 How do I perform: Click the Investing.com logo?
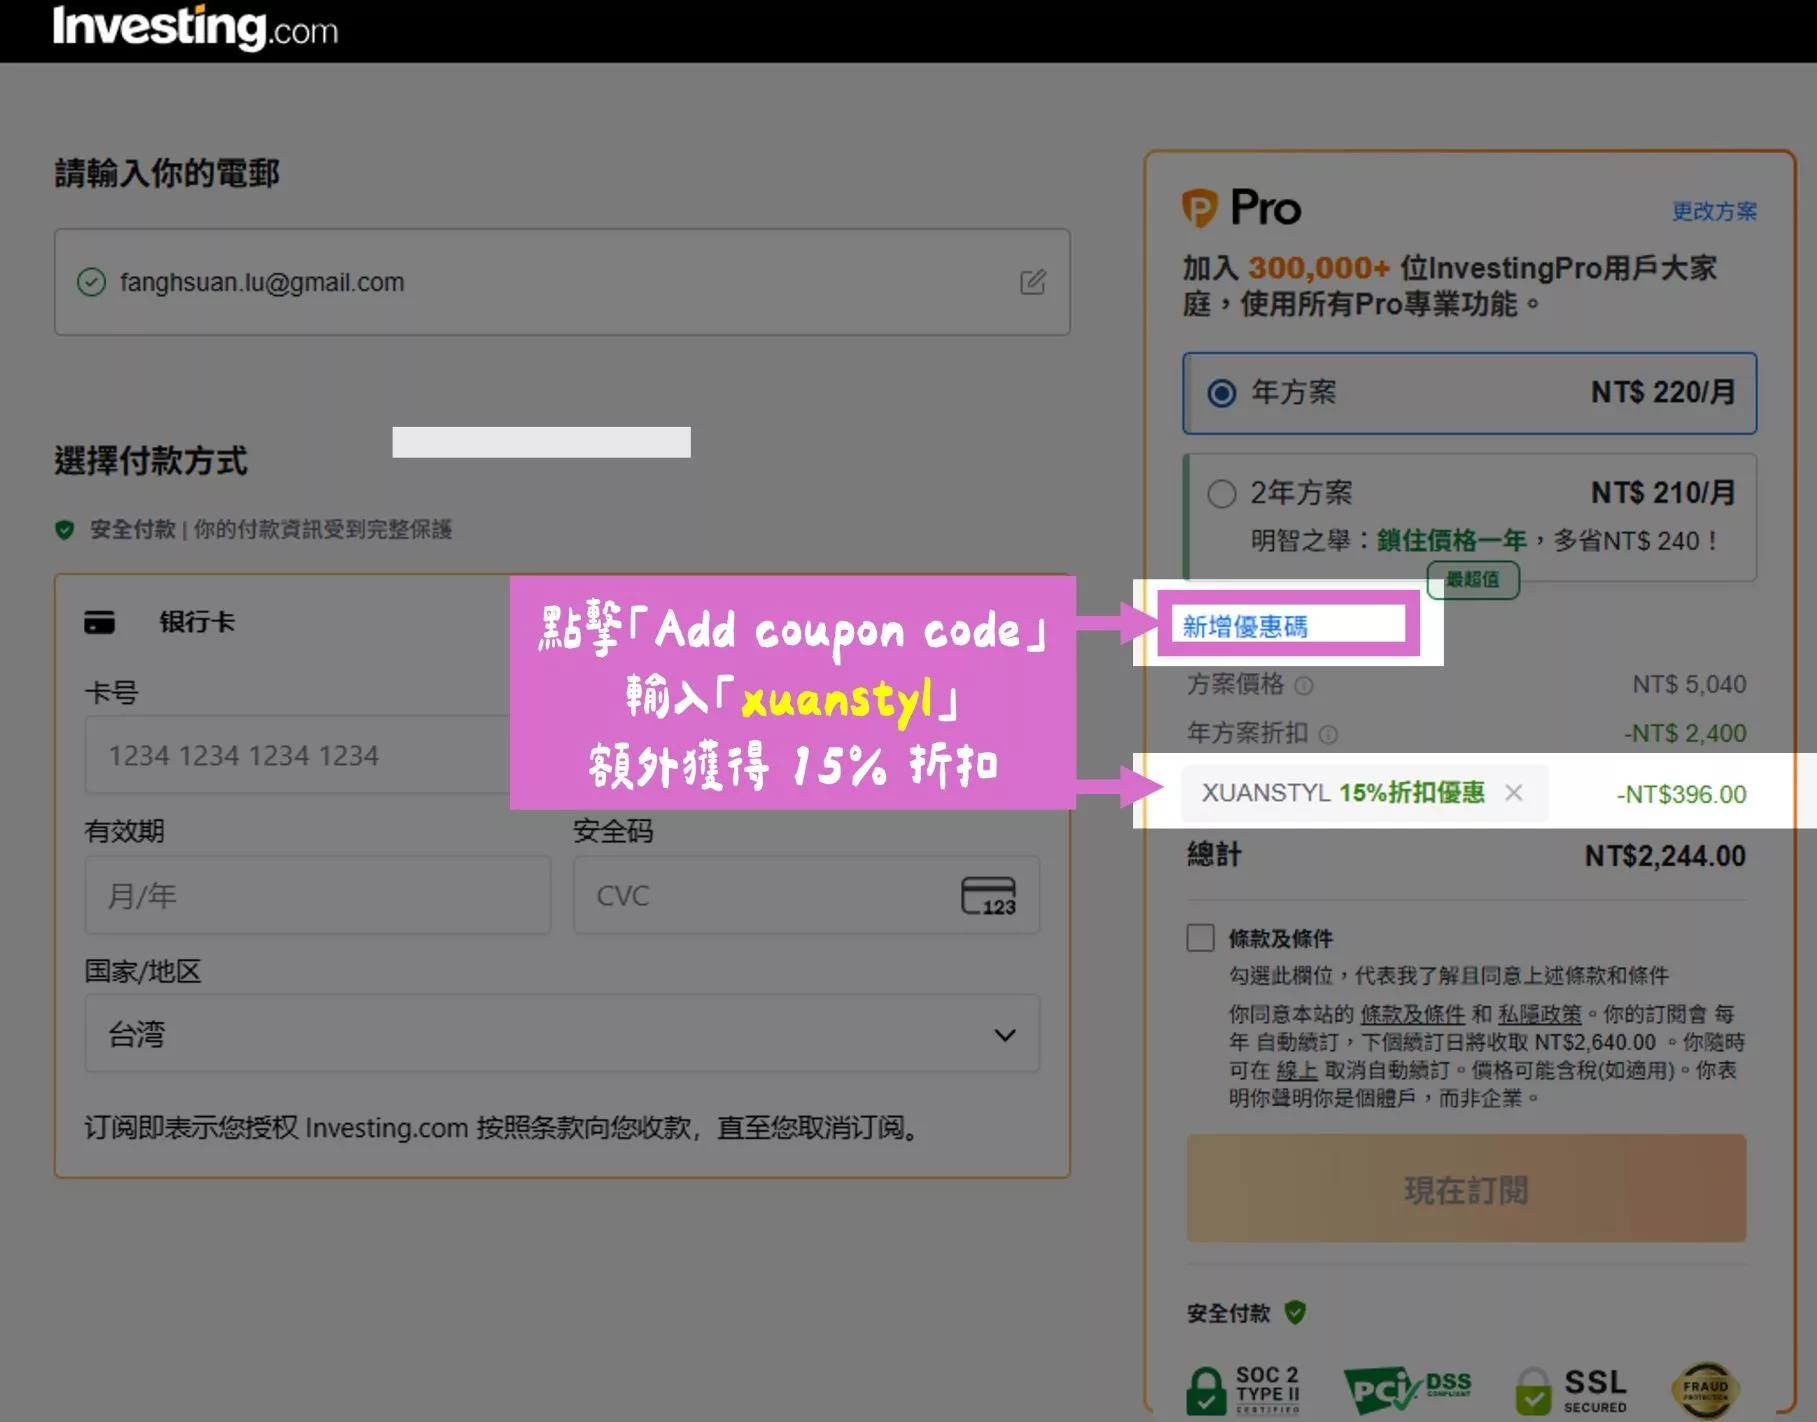(x=195, y=27)
